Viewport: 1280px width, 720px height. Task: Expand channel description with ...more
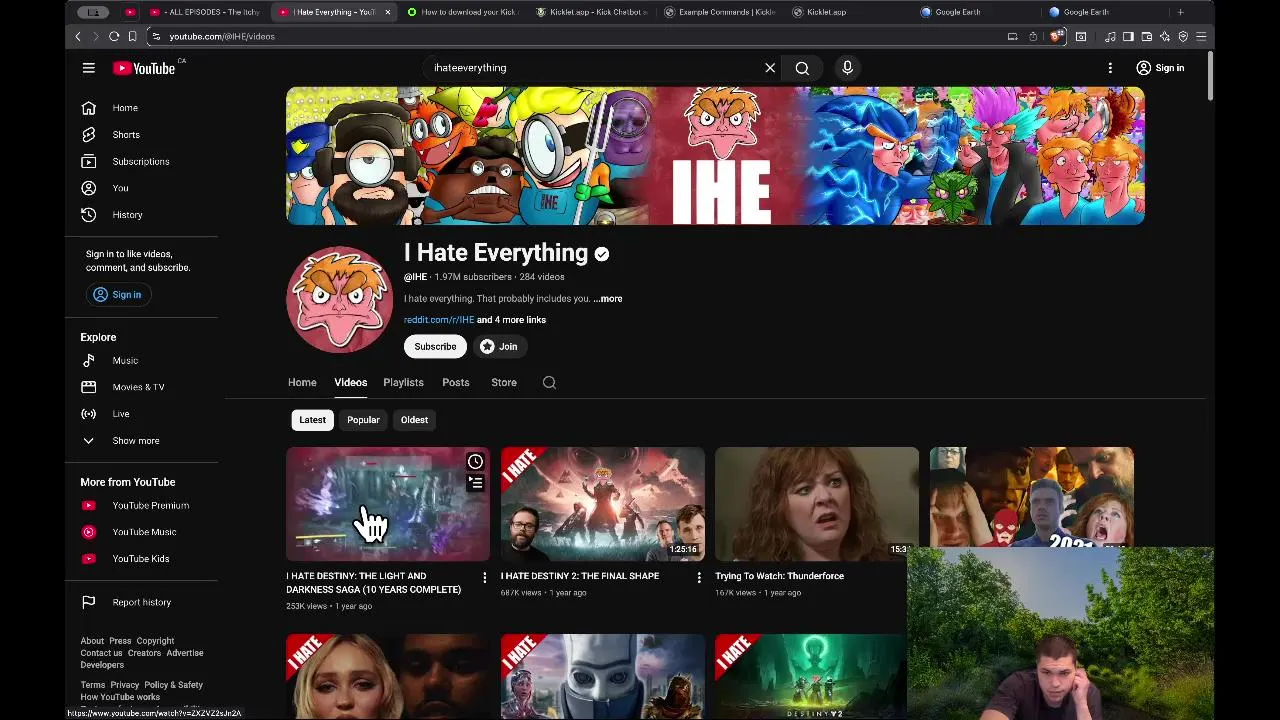pos(607,299)
